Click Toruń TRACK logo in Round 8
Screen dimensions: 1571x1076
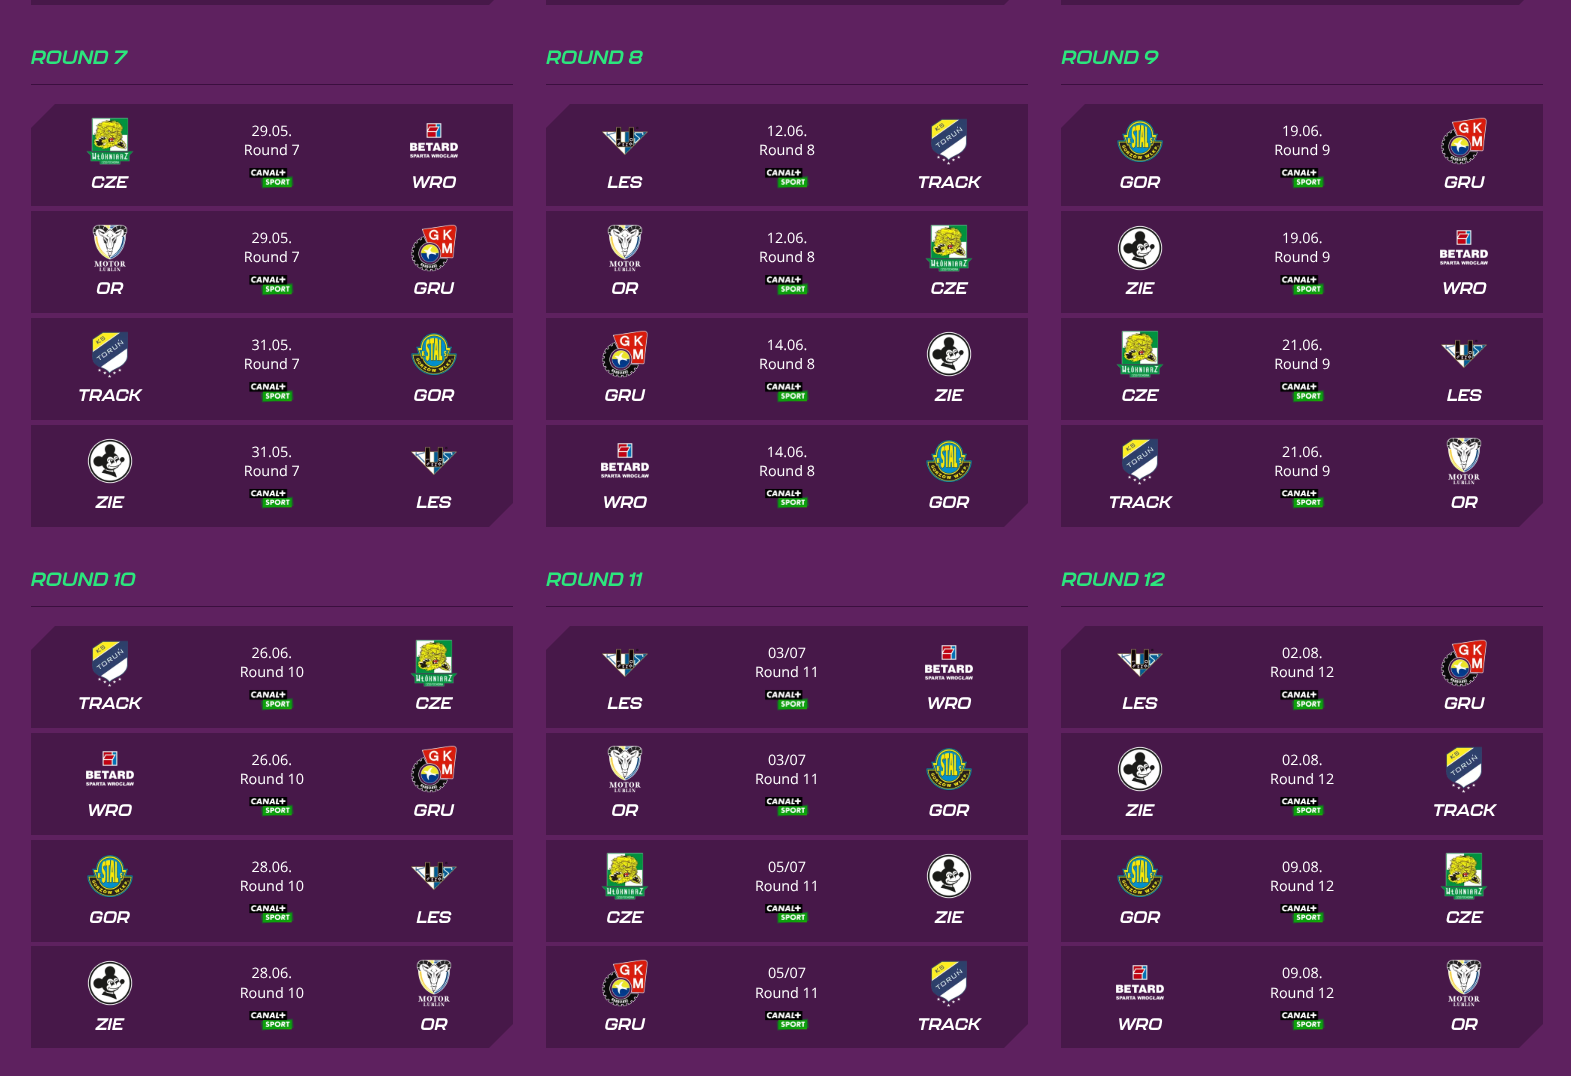click(949, 141)
